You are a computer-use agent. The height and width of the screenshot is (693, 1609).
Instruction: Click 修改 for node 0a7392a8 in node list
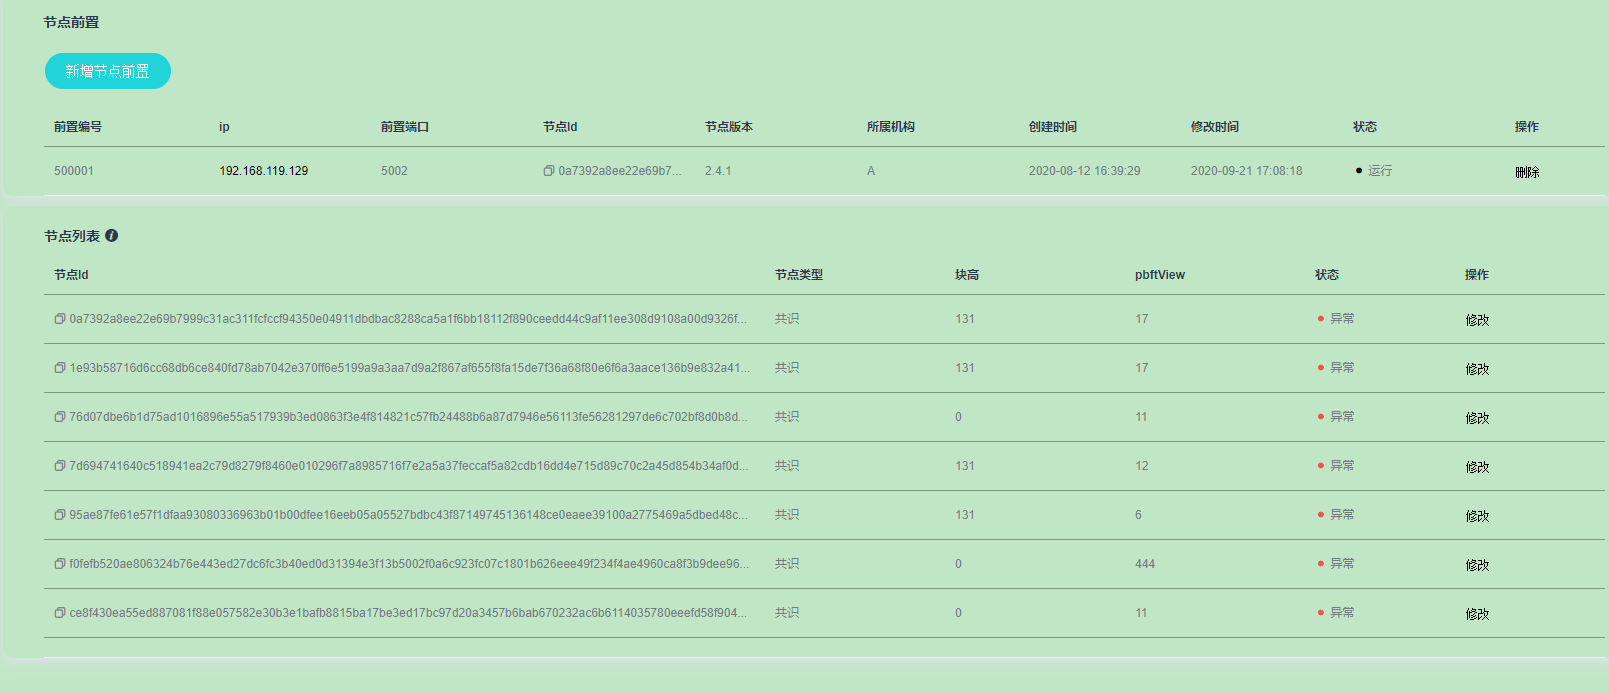point(1477,320)
